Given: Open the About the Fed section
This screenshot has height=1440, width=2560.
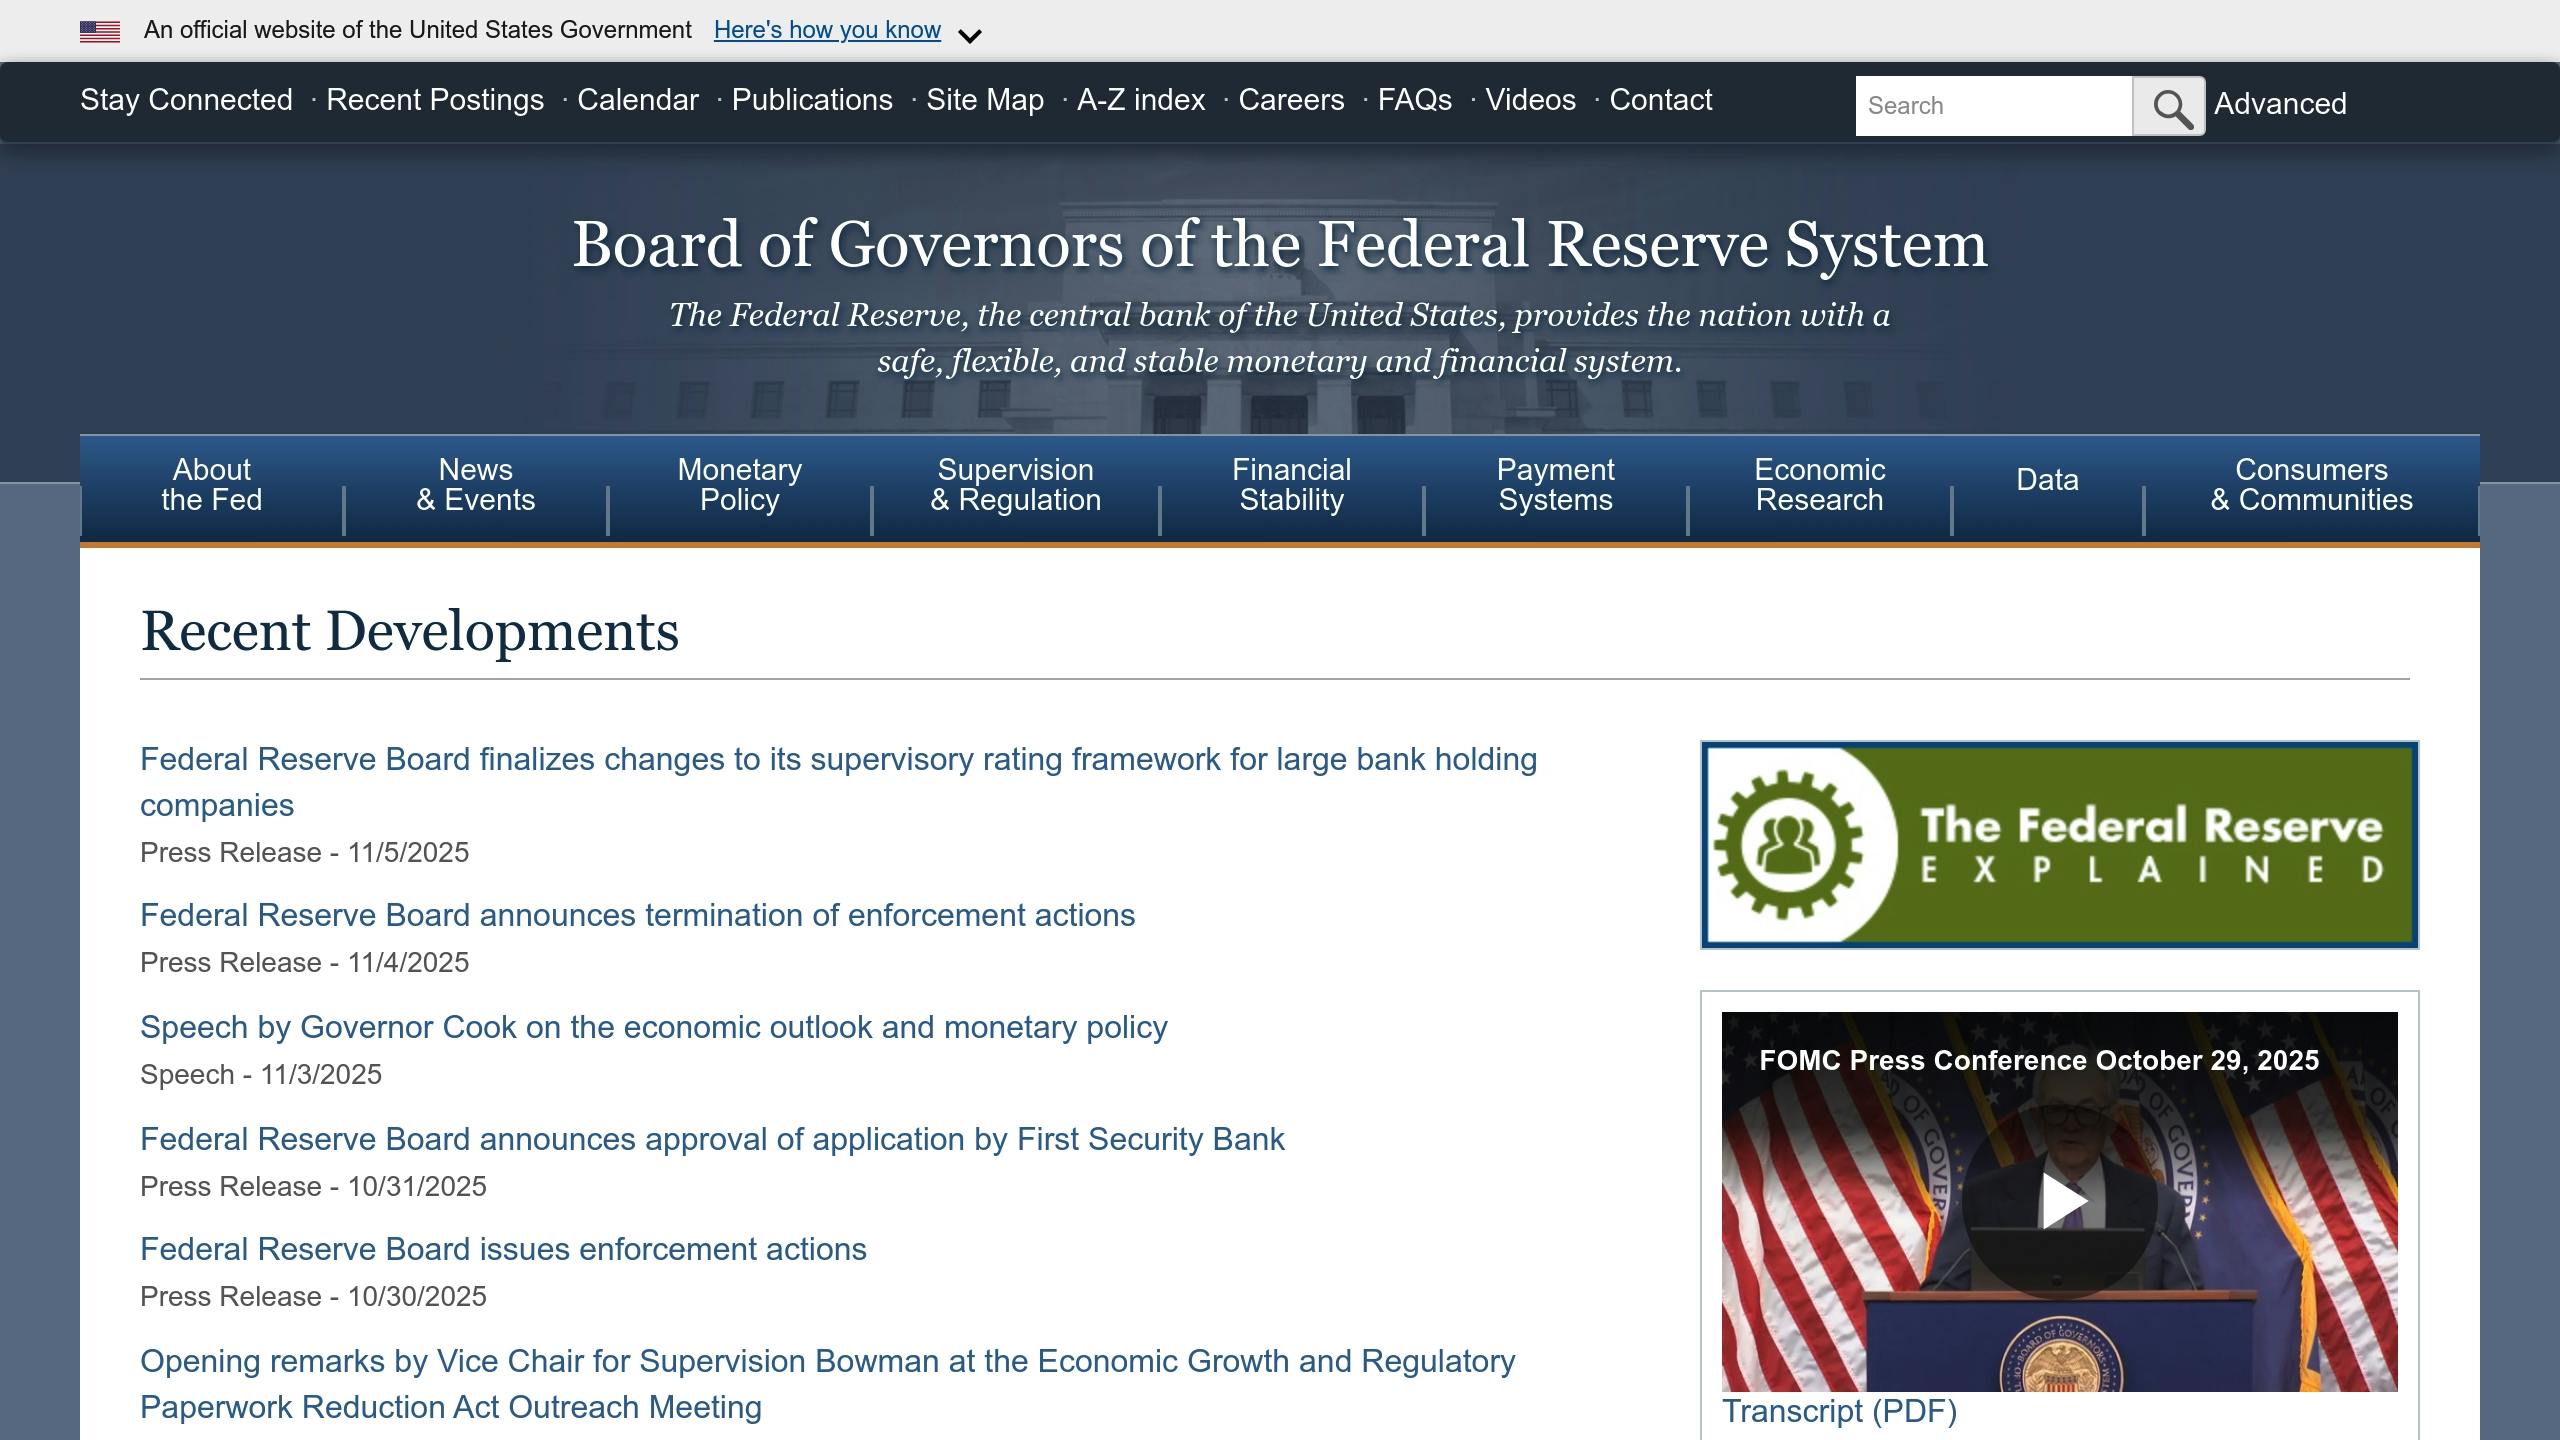Looking at the screenshot, I should (x=209, y=485).
